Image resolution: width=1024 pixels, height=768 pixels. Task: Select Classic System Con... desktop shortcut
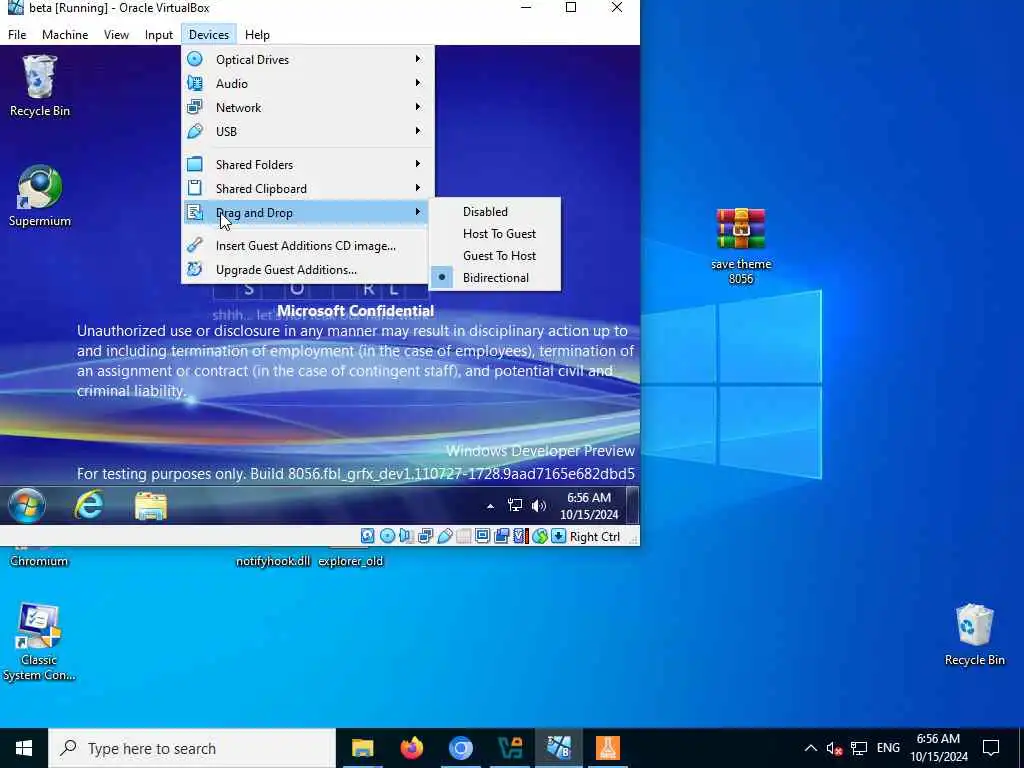[x=39, y=642]
